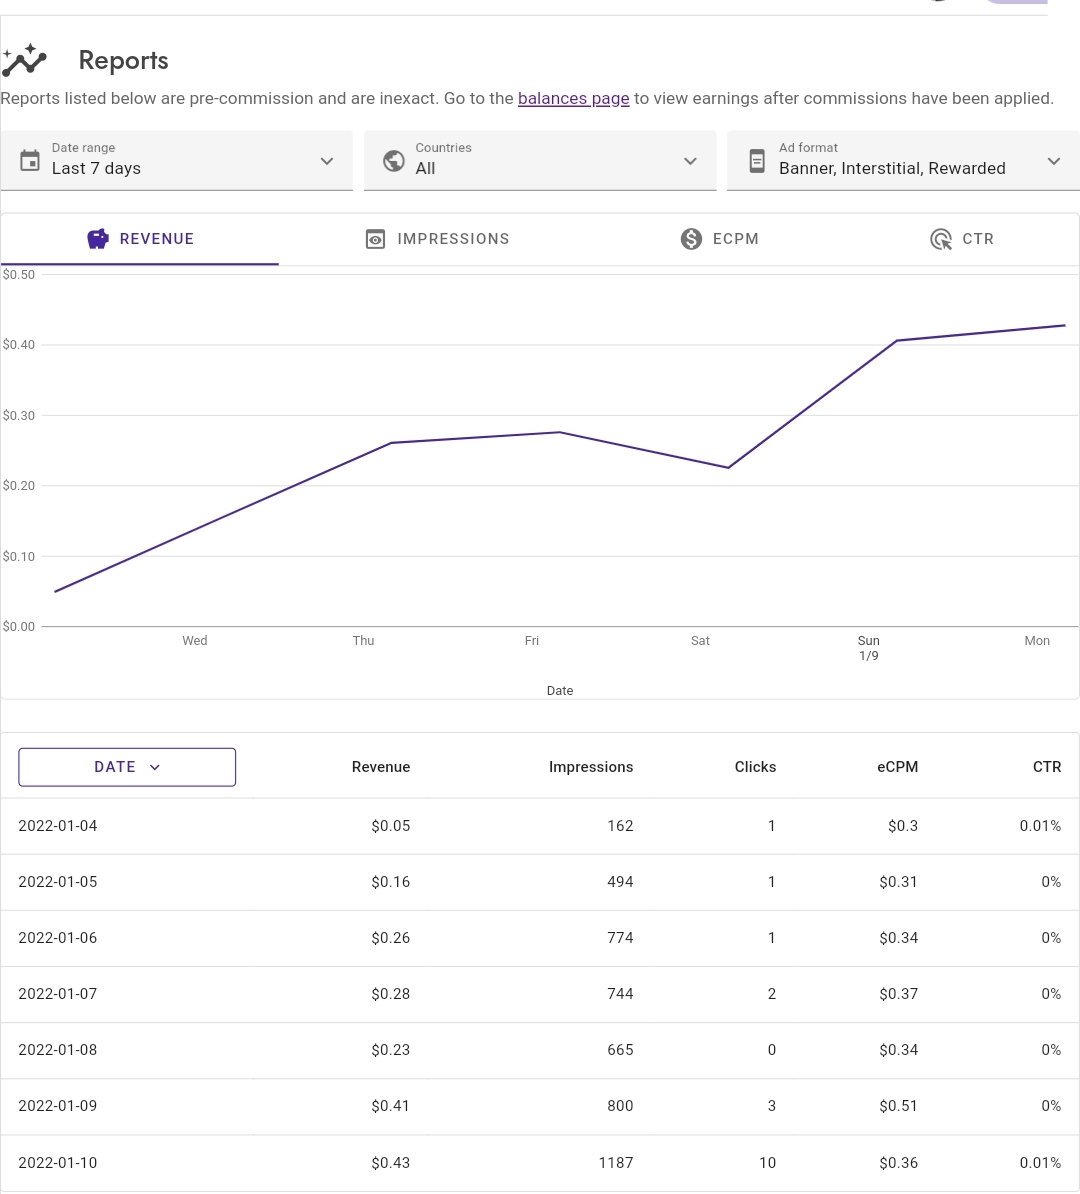Image resolution: width=1080 pixels, height=1194 pixels.
Task: Click the eye icon beside Impressions
Action: click(375, 239)
